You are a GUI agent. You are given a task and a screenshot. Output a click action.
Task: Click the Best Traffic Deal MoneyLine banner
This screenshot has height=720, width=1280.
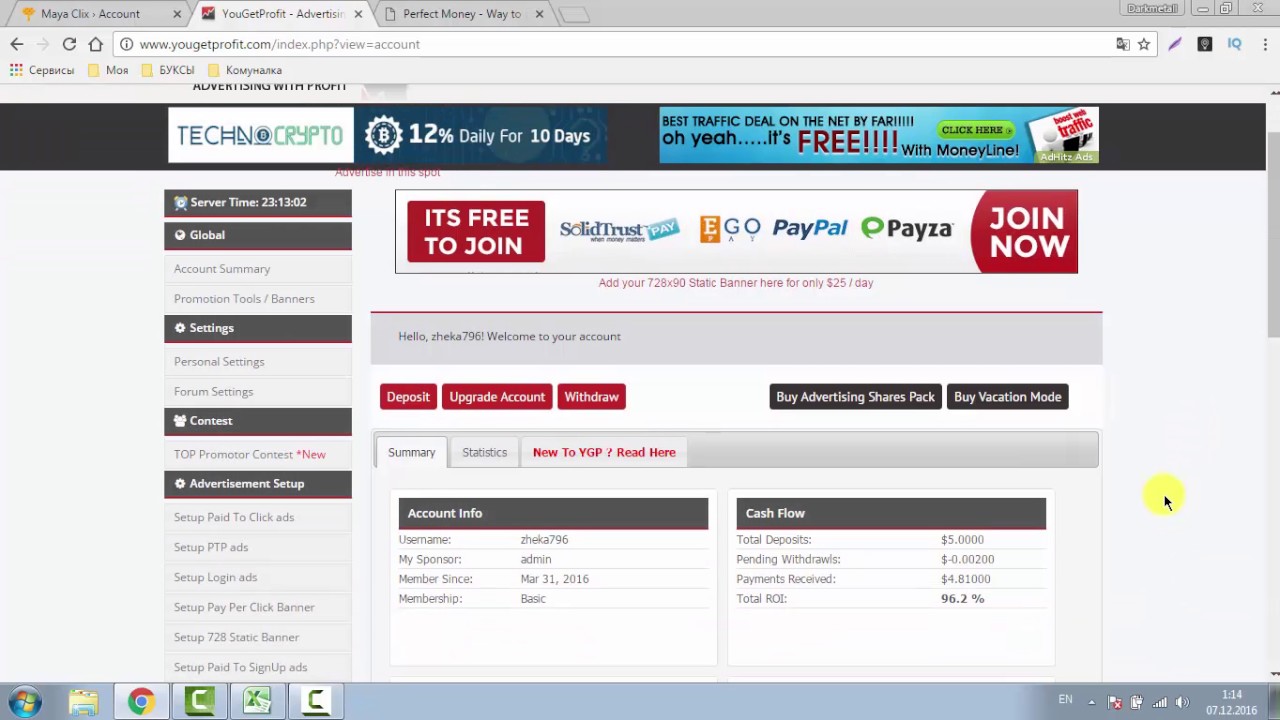[879, 135]
